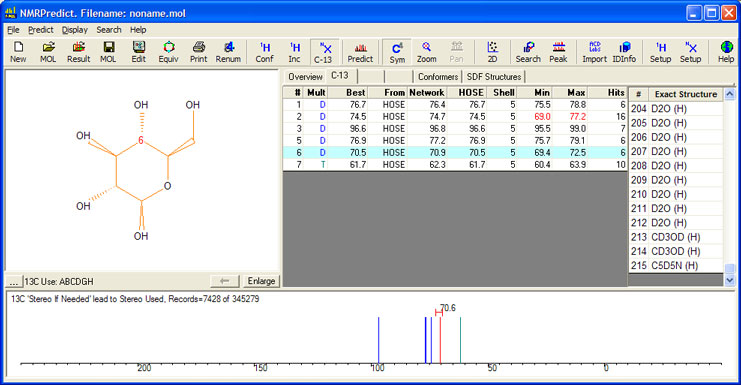Click the back arrow button beside Enlarge

tap(224, 281)
